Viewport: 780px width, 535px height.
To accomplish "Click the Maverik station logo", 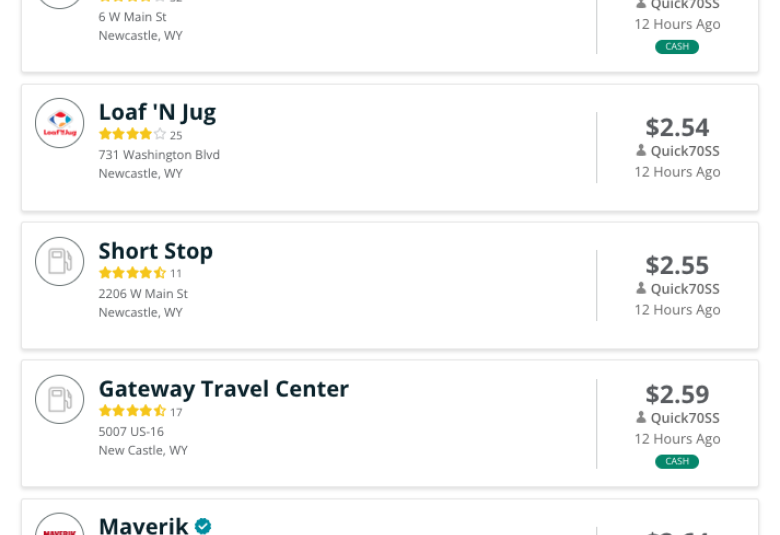I will 60,524.
